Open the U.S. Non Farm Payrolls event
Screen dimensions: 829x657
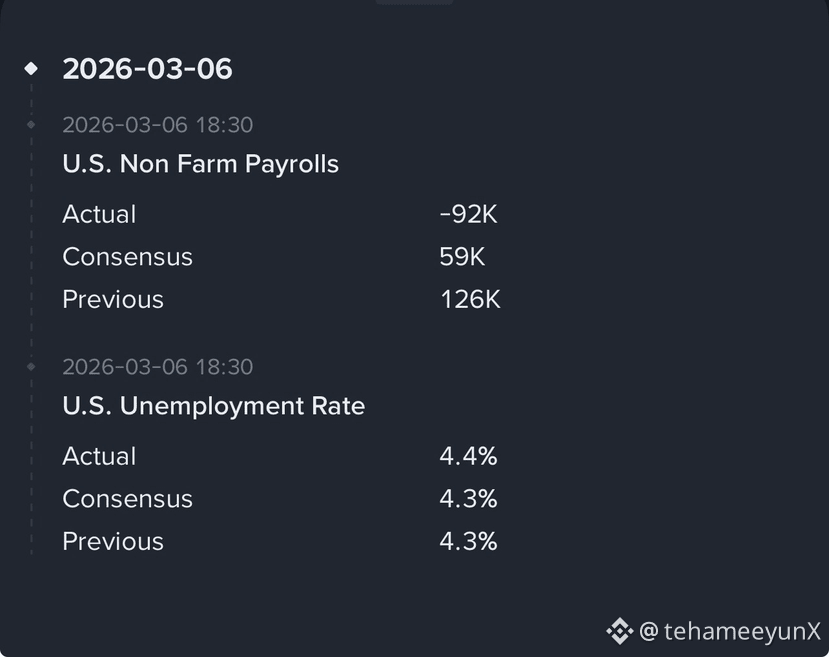[x=200, y=164]
